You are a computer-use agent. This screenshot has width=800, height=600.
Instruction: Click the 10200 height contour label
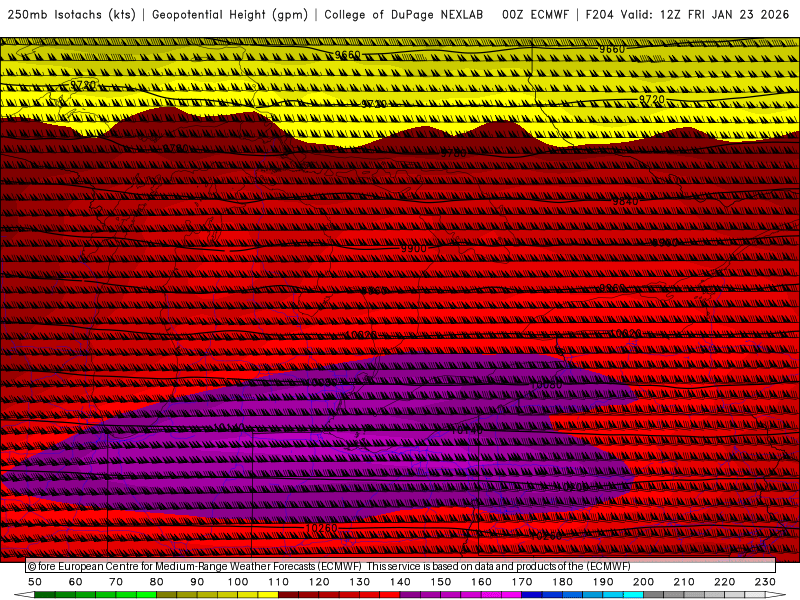coord(571,487)
